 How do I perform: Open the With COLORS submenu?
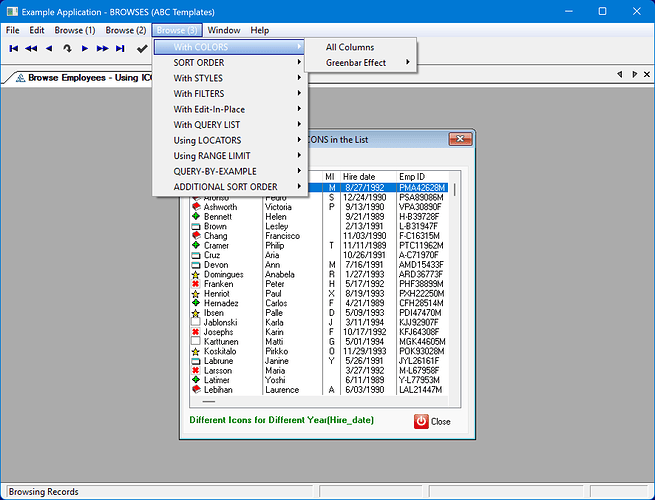tap(229, 47)
